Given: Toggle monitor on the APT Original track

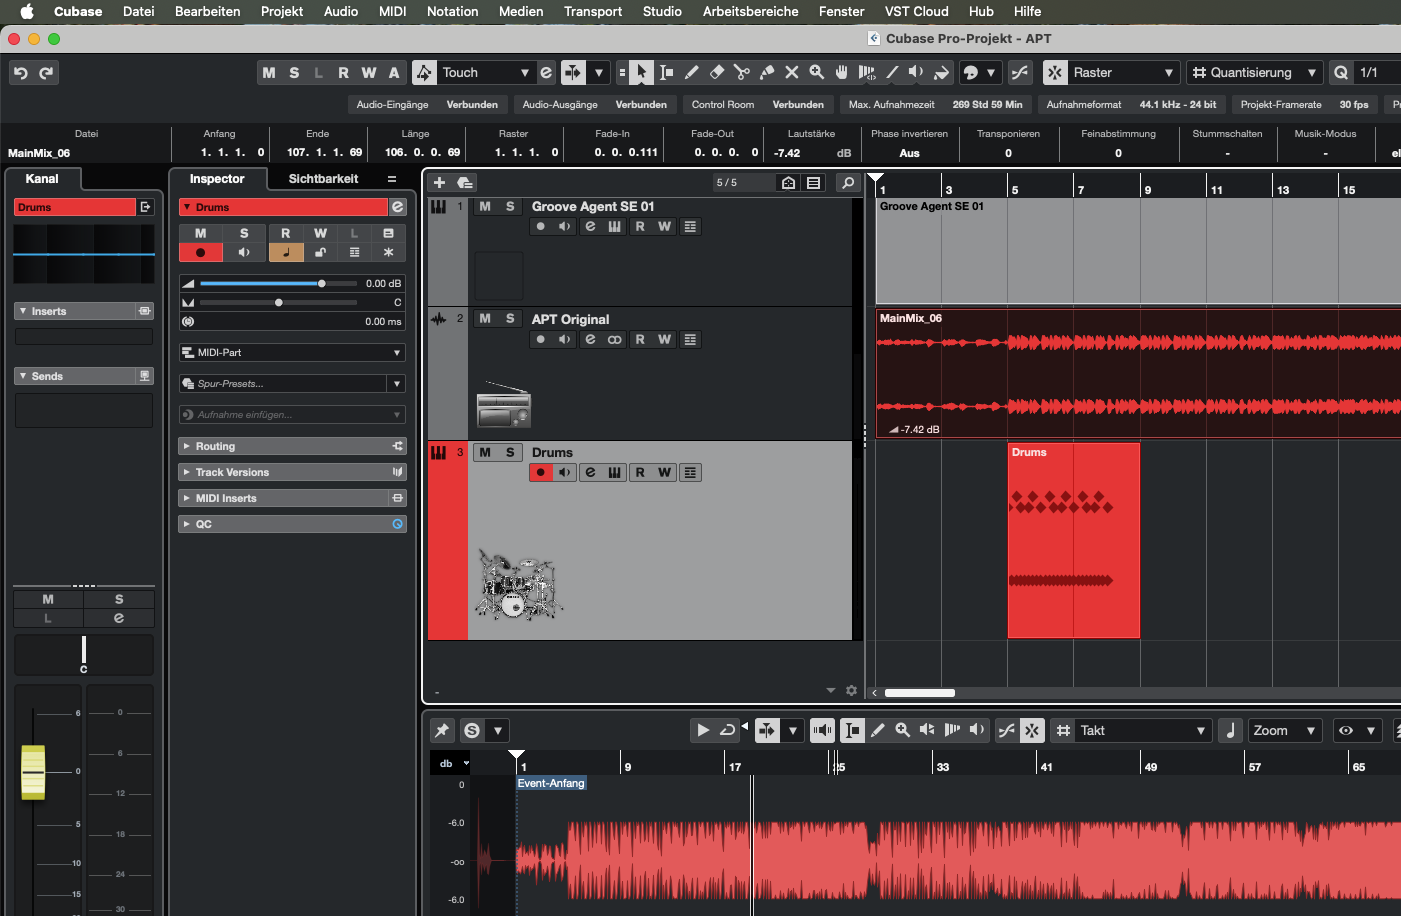Looking at the screenshot, I should [x=565, y=339].
